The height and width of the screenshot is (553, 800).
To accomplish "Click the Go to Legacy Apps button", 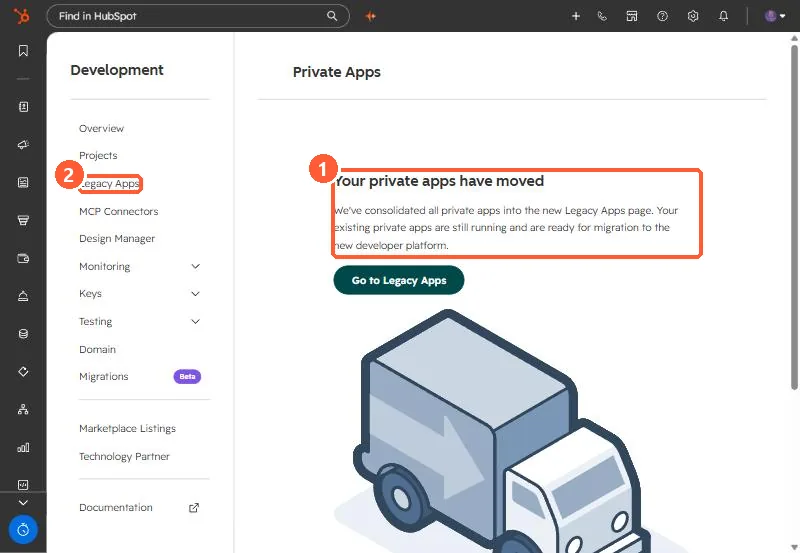I will 399,280.
